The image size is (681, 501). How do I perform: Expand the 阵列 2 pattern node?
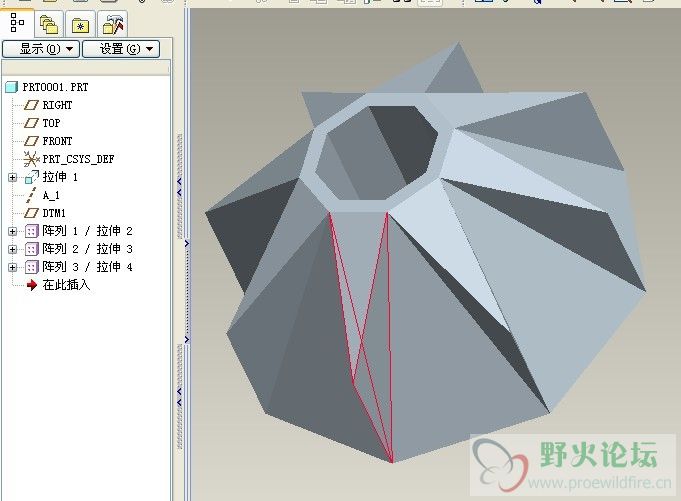tap(13, 249)
